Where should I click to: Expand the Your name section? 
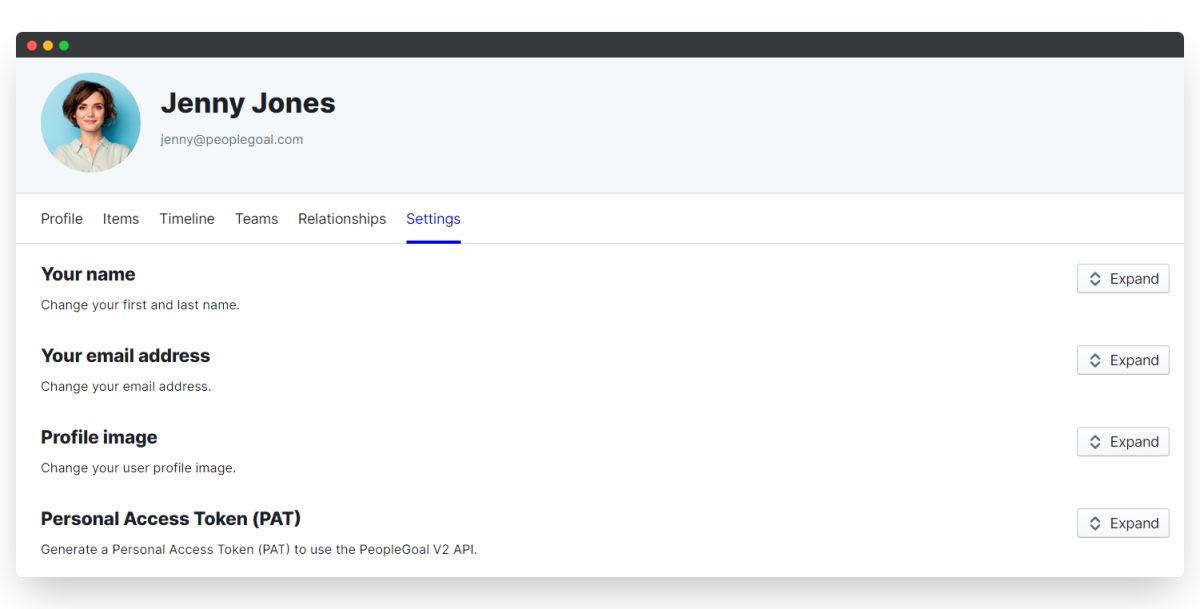(1123, 279)
